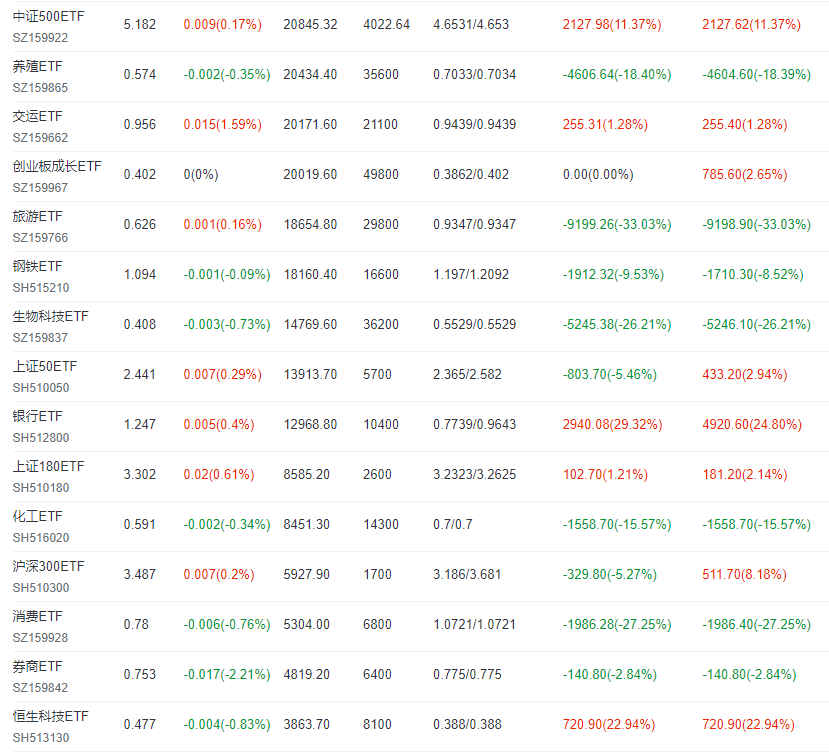Image resolution: width=829 pixels, height=752 pixels.
Task: Click cost value 4.6531/4.653
Action: pos(471,24)
